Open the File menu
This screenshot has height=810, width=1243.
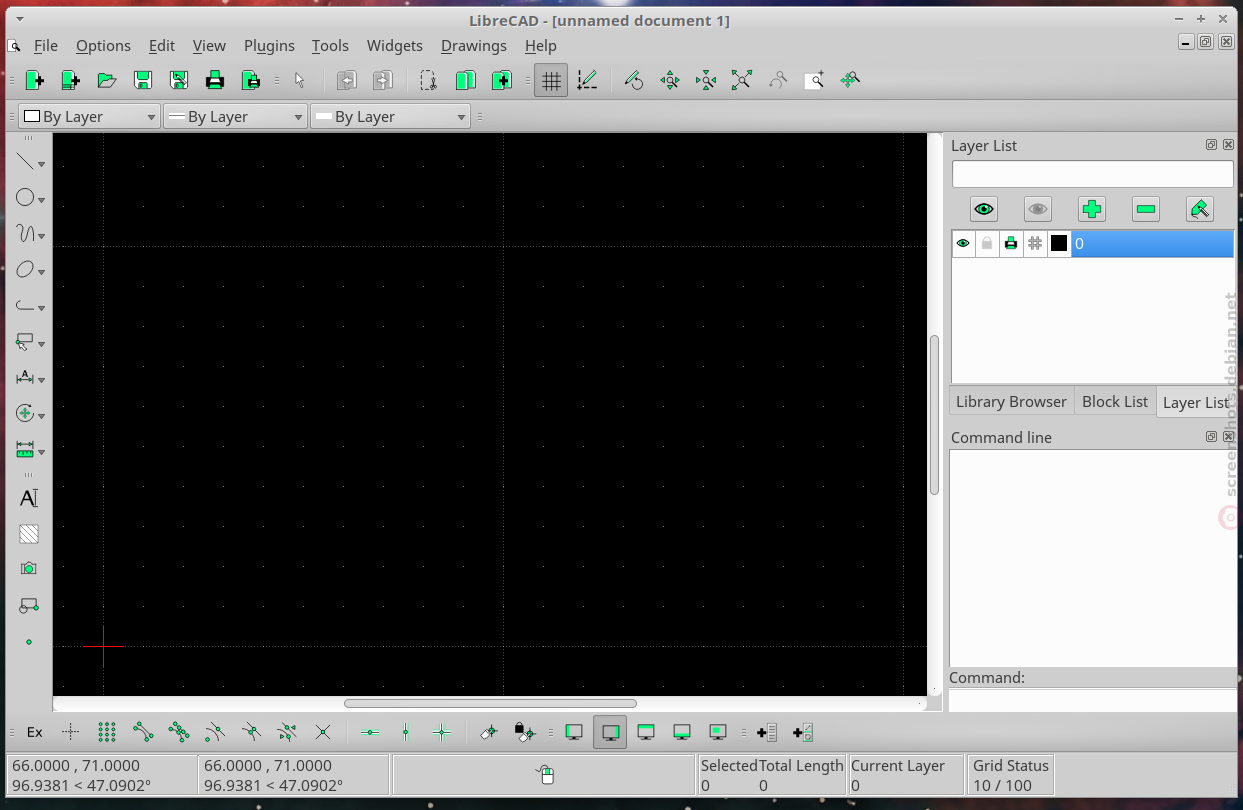pyautogui.click(x=46, y=46)
